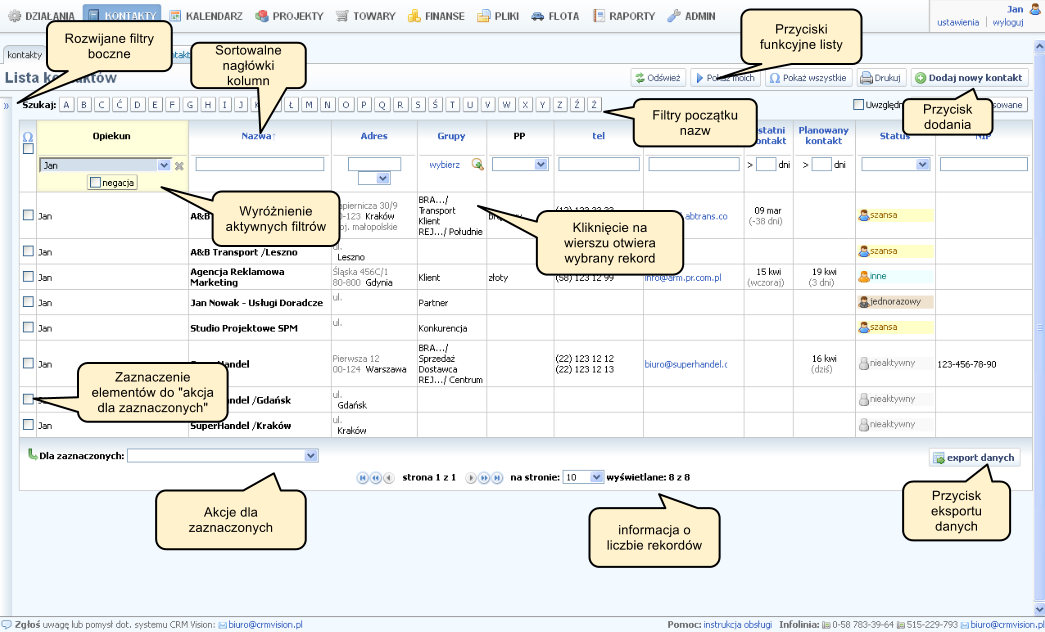Check the box for Agencja Reklamowa Marketing row

pos(28,276)
